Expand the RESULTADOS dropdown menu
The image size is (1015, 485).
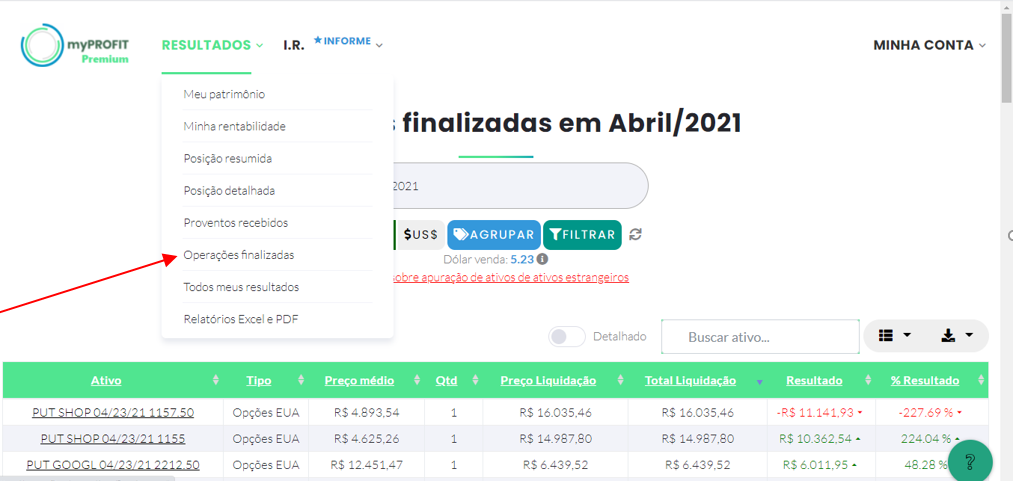click(x=212, y=45)
